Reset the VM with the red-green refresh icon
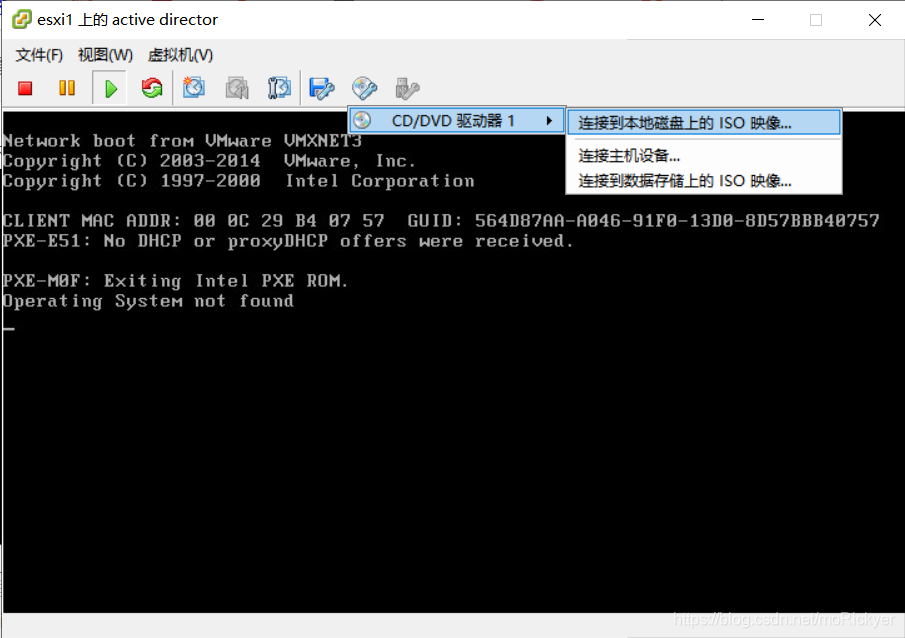This screenshot has height=638, width=905. [x=152, y=88]
